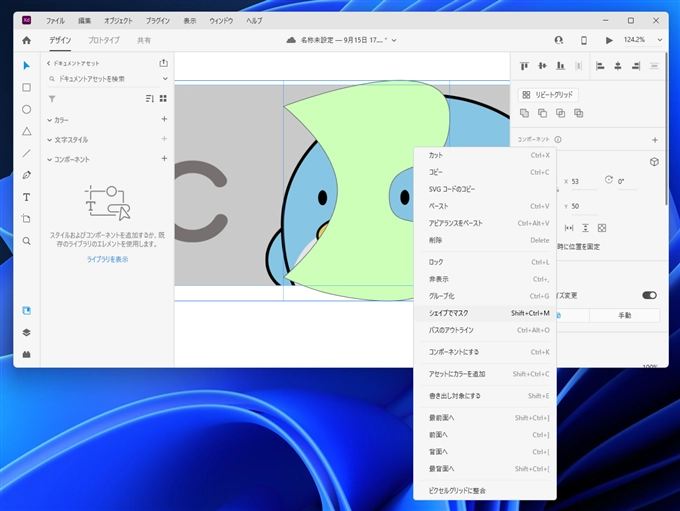
Task: Click the mobile device preview icon
Action: click(x=584, y=40)
